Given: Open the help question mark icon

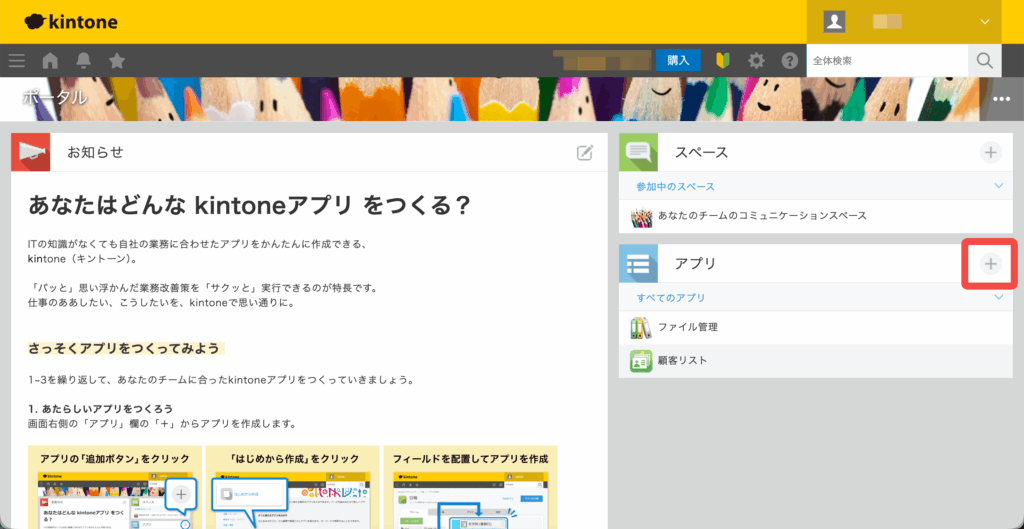Looking at the screenshot, I should 789,60.
